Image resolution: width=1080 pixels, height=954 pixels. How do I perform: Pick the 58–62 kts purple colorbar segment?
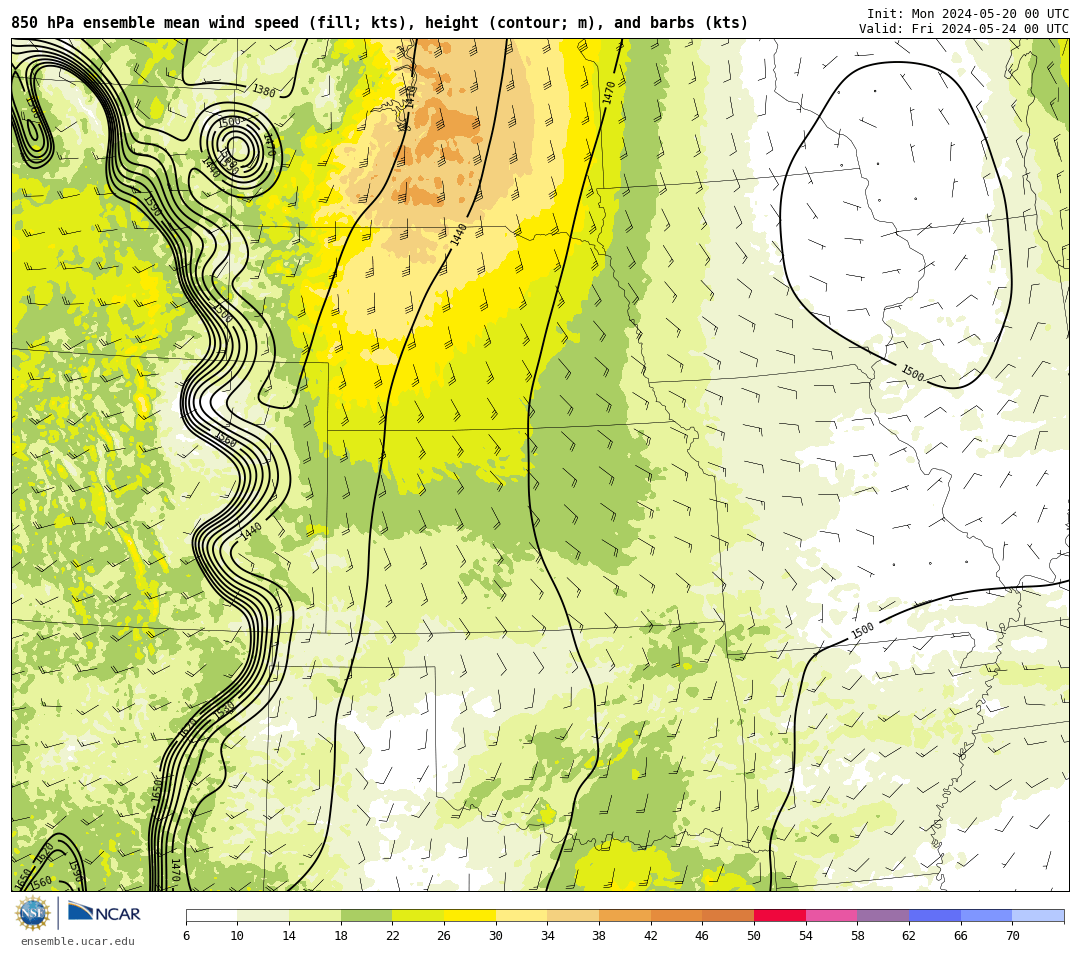pyautogui.click(x=883, y=915)
